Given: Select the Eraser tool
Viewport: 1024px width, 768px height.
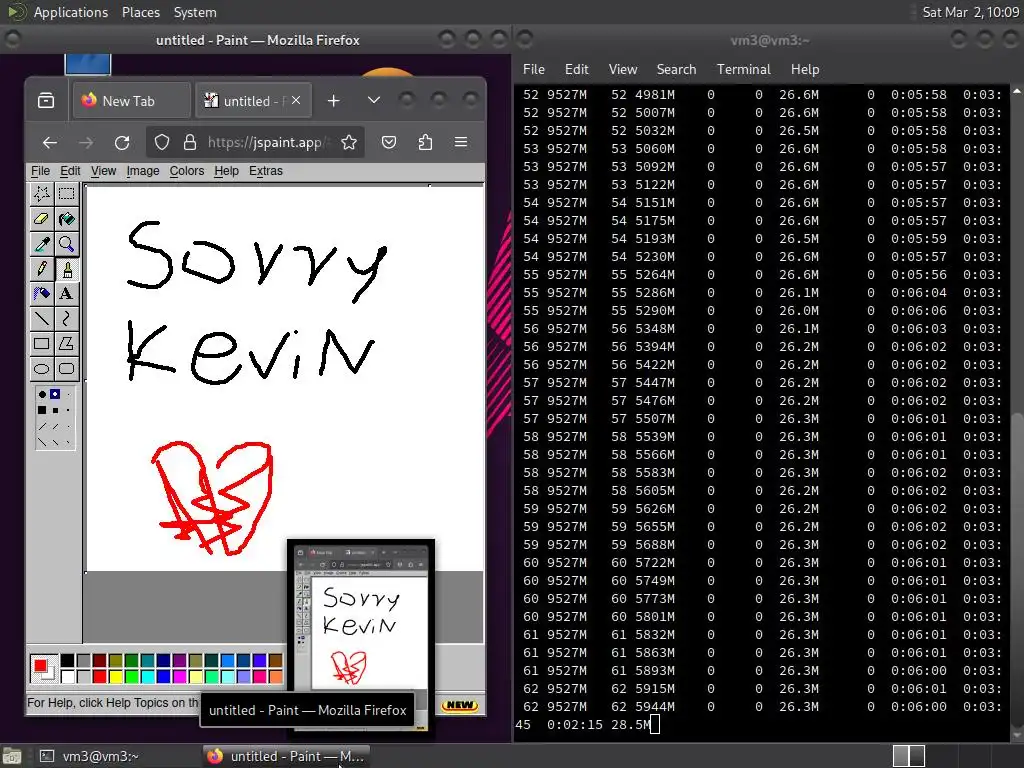Looking at the screenshot, I should (x=42, y=219).
